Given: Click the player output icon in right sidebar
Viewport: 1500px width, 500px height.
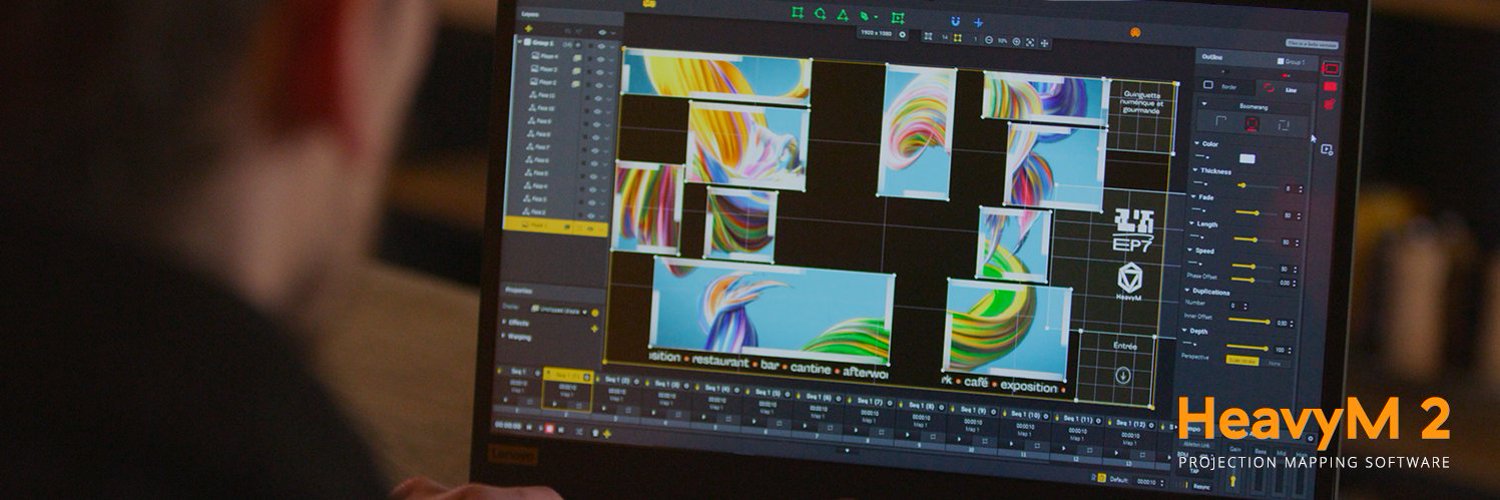Looking at the screenshot, I should pyautogui.click(x=1327, y=149).
